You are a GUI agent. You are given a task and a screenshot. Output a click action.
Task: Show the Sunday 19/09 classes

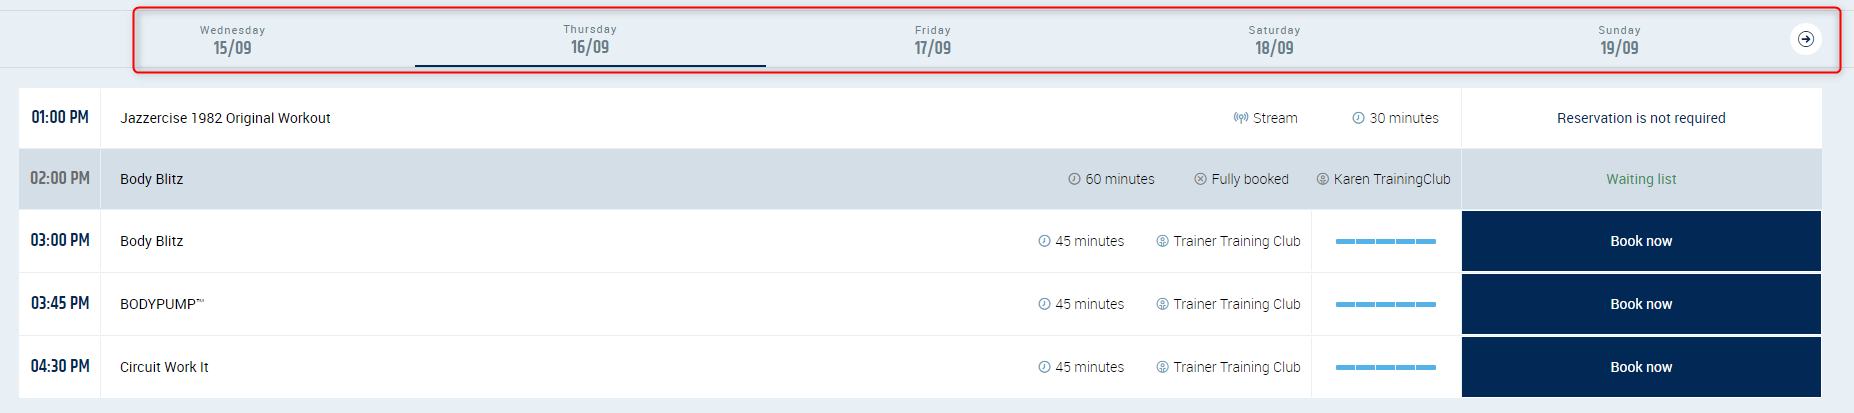[1619, 40]
